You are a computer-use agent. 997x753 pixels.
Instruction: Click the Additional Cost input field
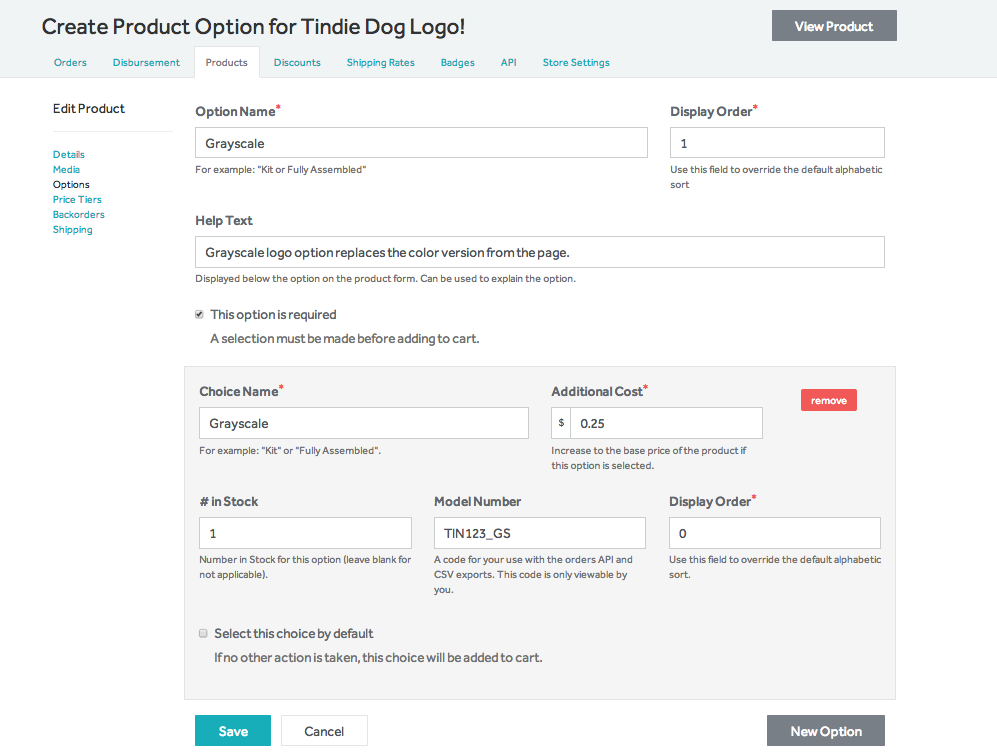tap(665, 423)
